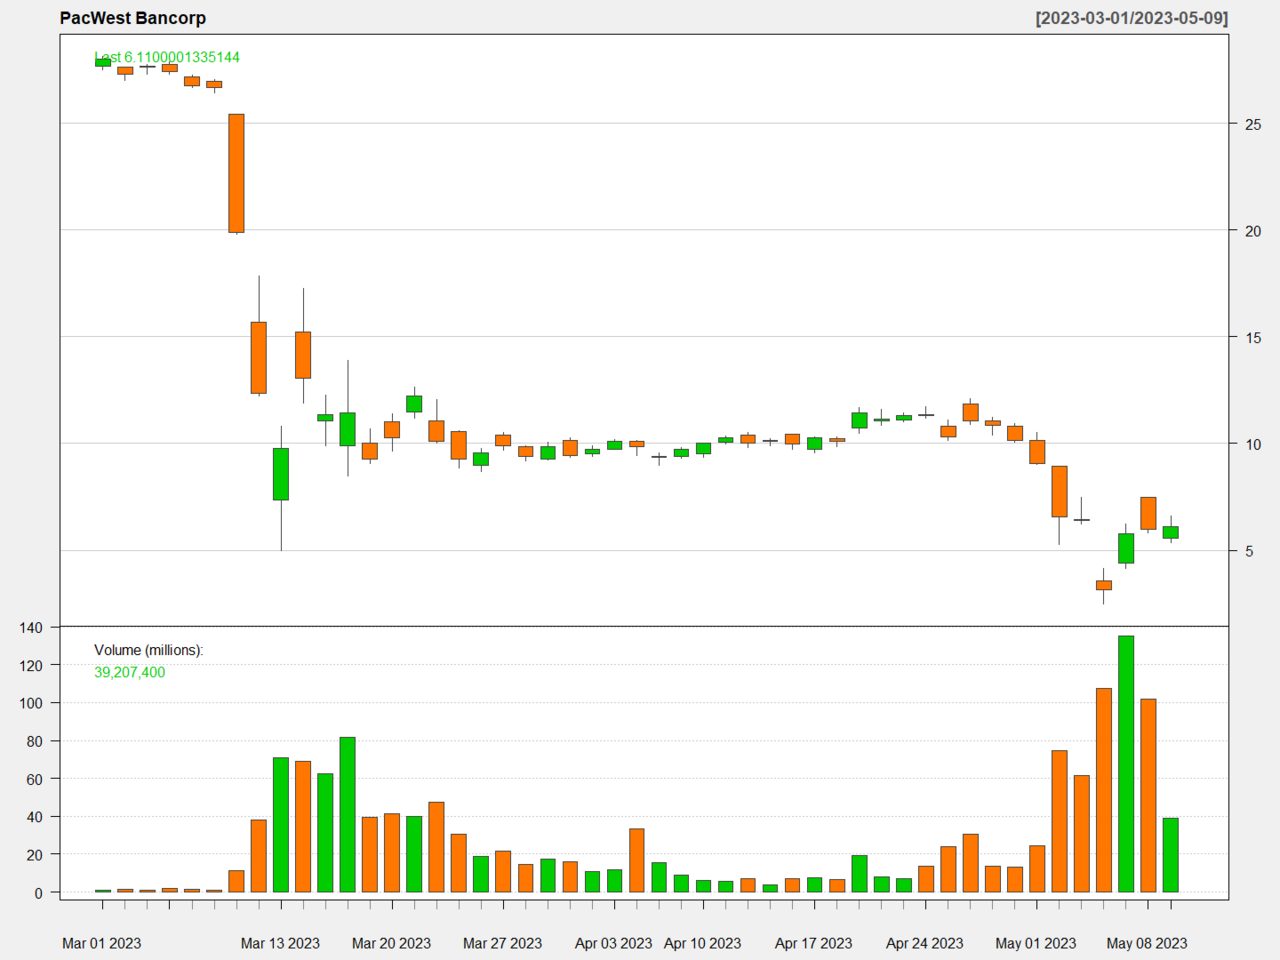This screenshot has height=960, width=1280.
Task: Select the "Apr 03 2023" date label
Action: 614,943
